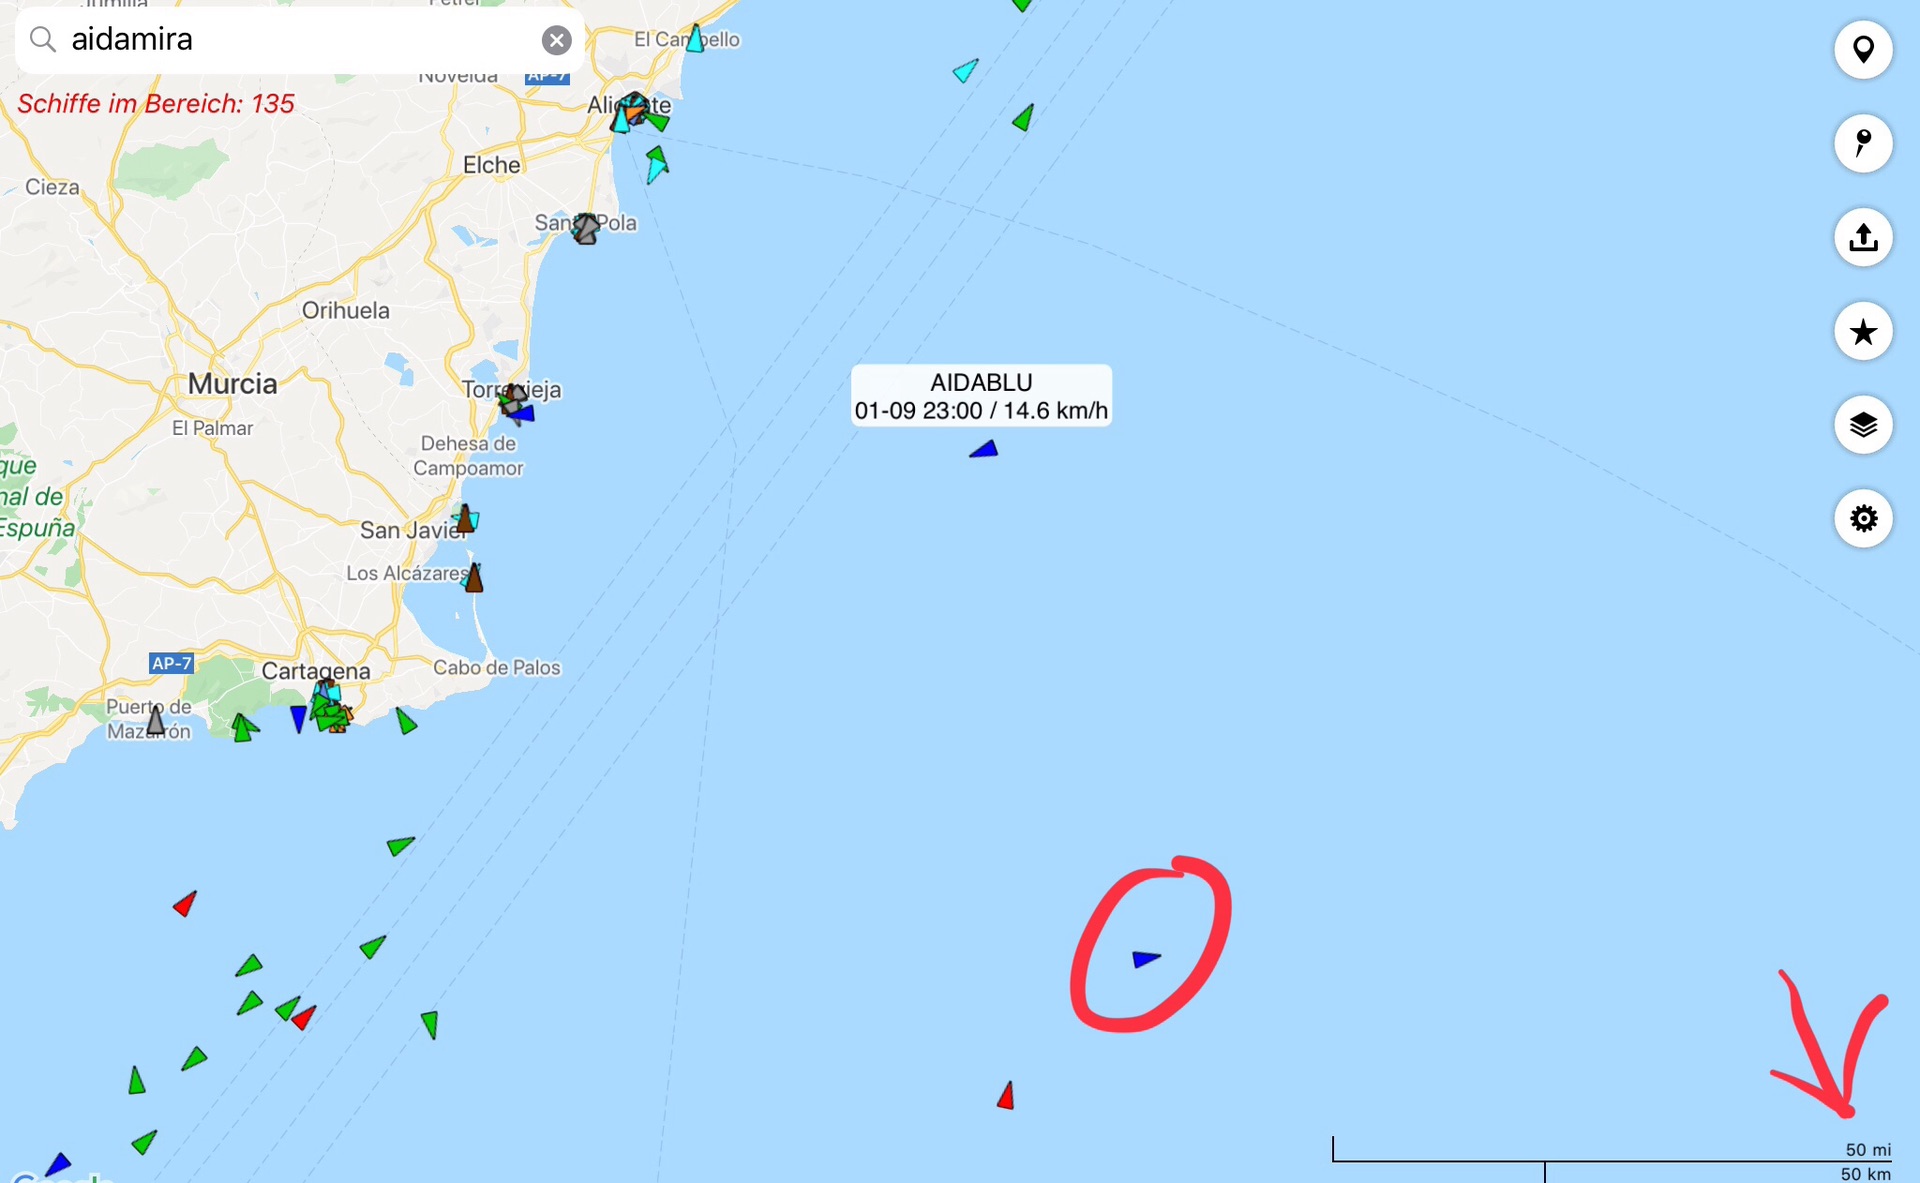
Task: Open the settings gear button
Action: tap(1863, 519)
